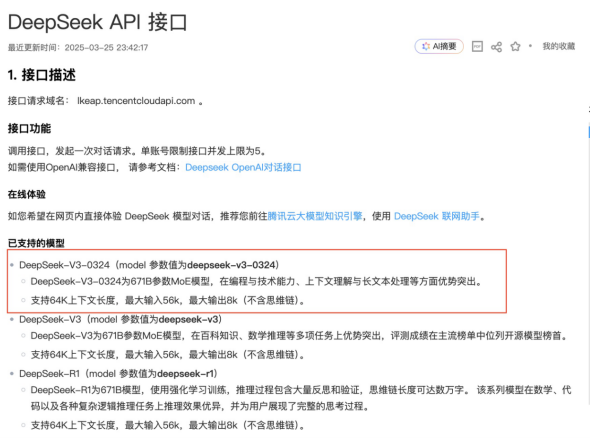Viewport: 590px width, 439px height.
Task: Click the DeepSeek-V3-0324为671B参数MoE模型 description
Action: point(257,281)
